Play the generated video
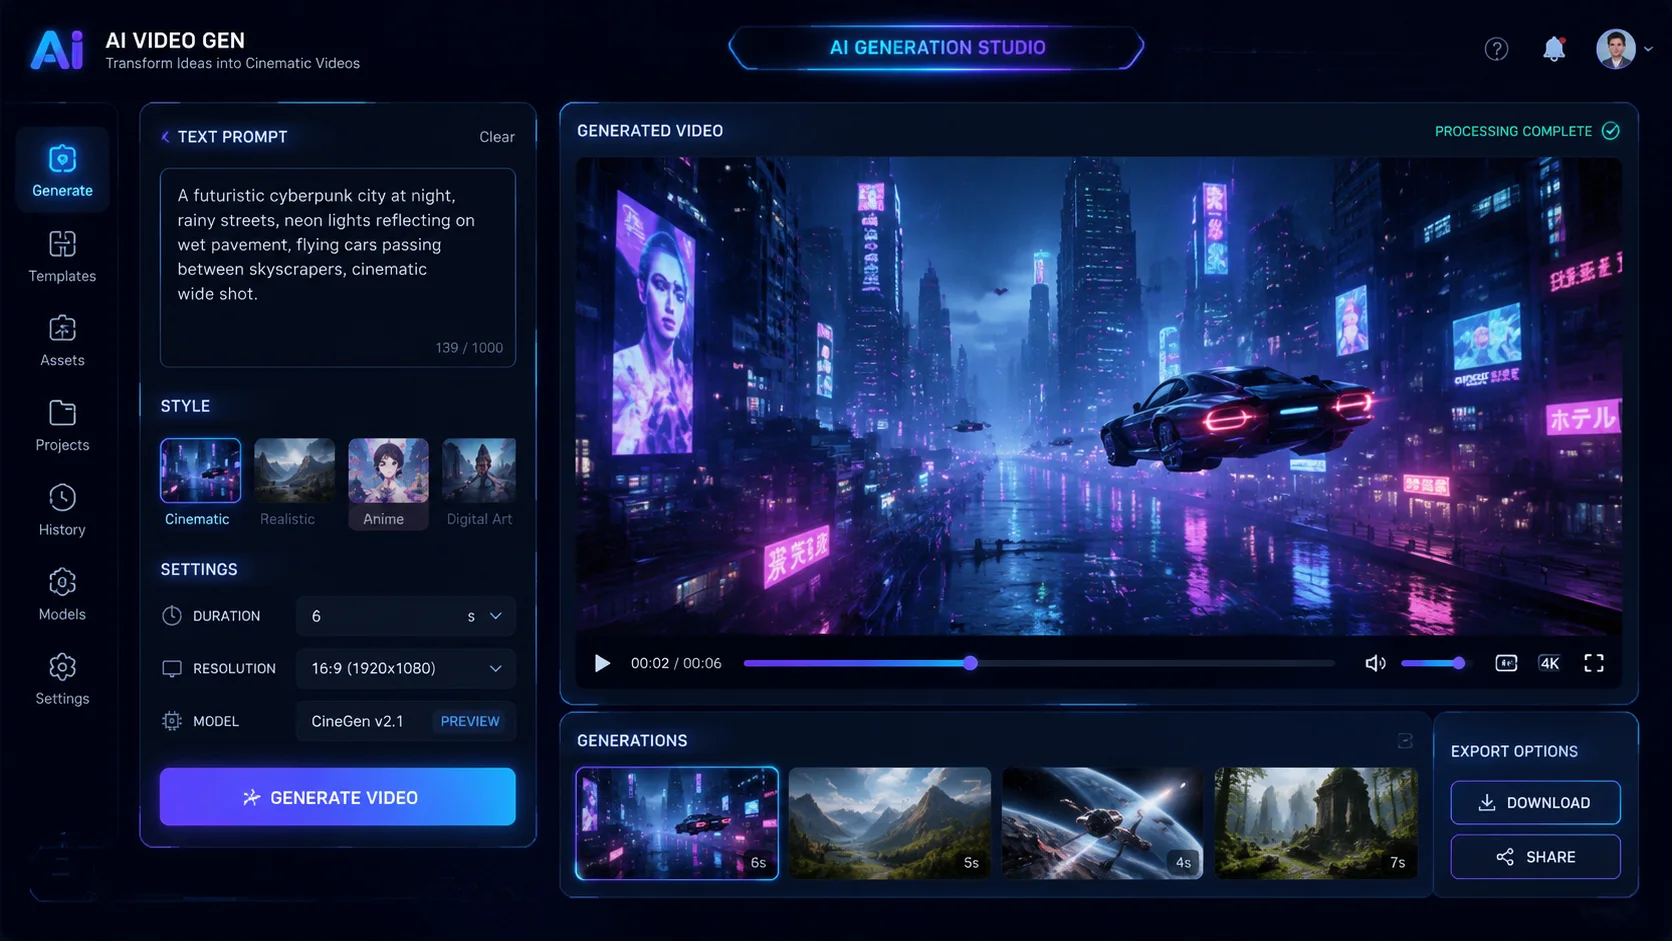The image size is (1672, 941). 602,663
